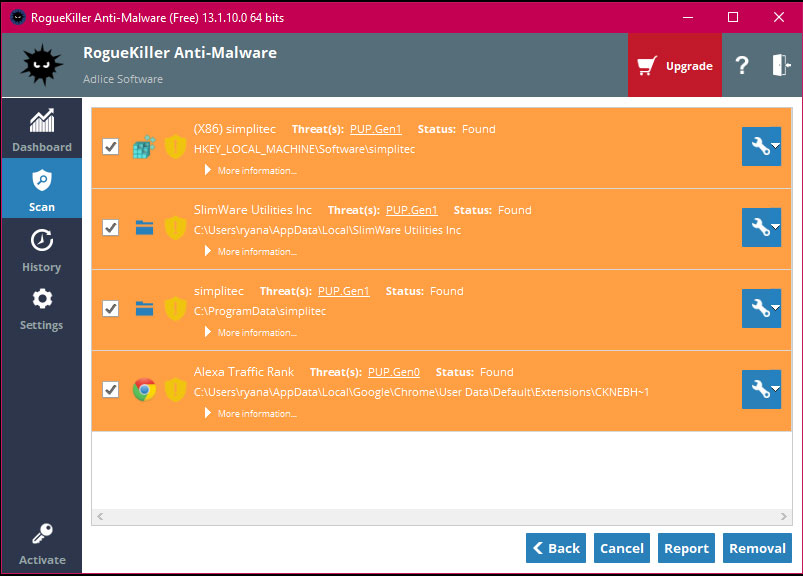
Task: Open PUP.Gen1 link for SlimWare Utilities Inc
Action: (411, 210)
